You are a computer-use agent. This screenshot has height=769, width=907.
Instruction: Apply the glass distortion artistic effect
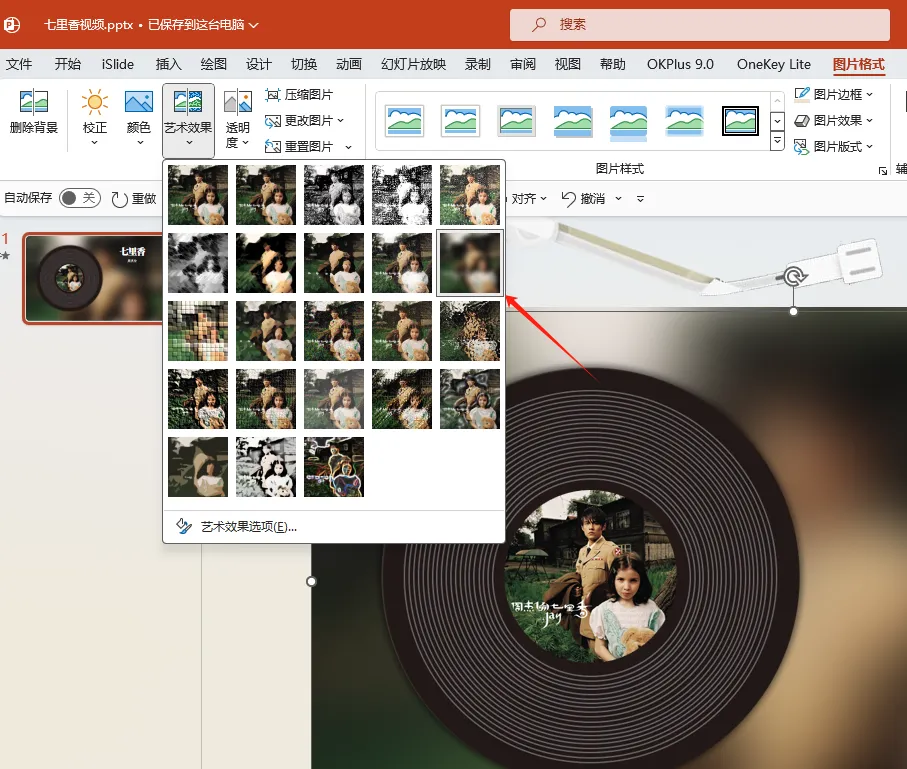click(x=470, y=331)
